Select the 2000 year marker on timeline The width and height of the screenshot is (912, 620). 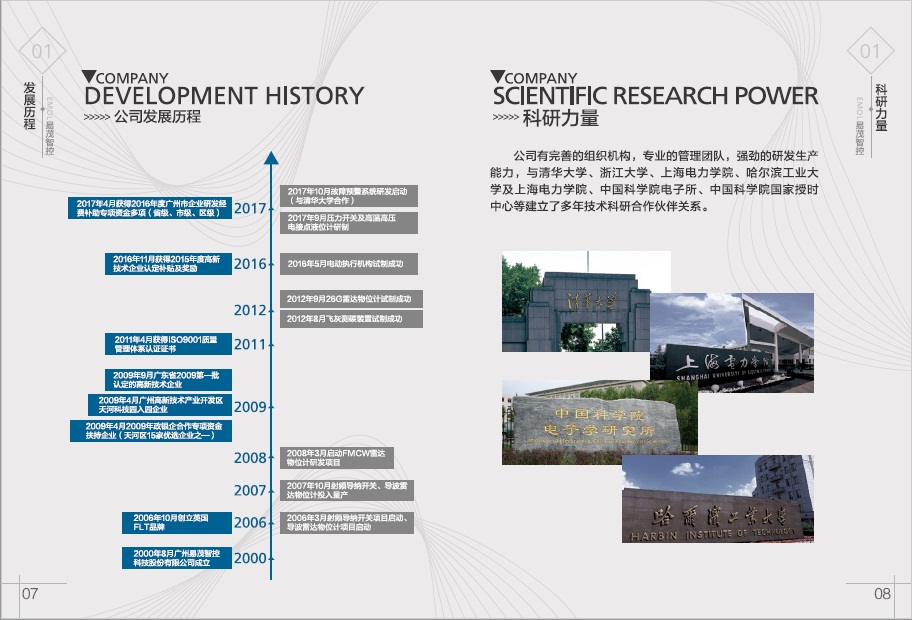click(250, 558)
